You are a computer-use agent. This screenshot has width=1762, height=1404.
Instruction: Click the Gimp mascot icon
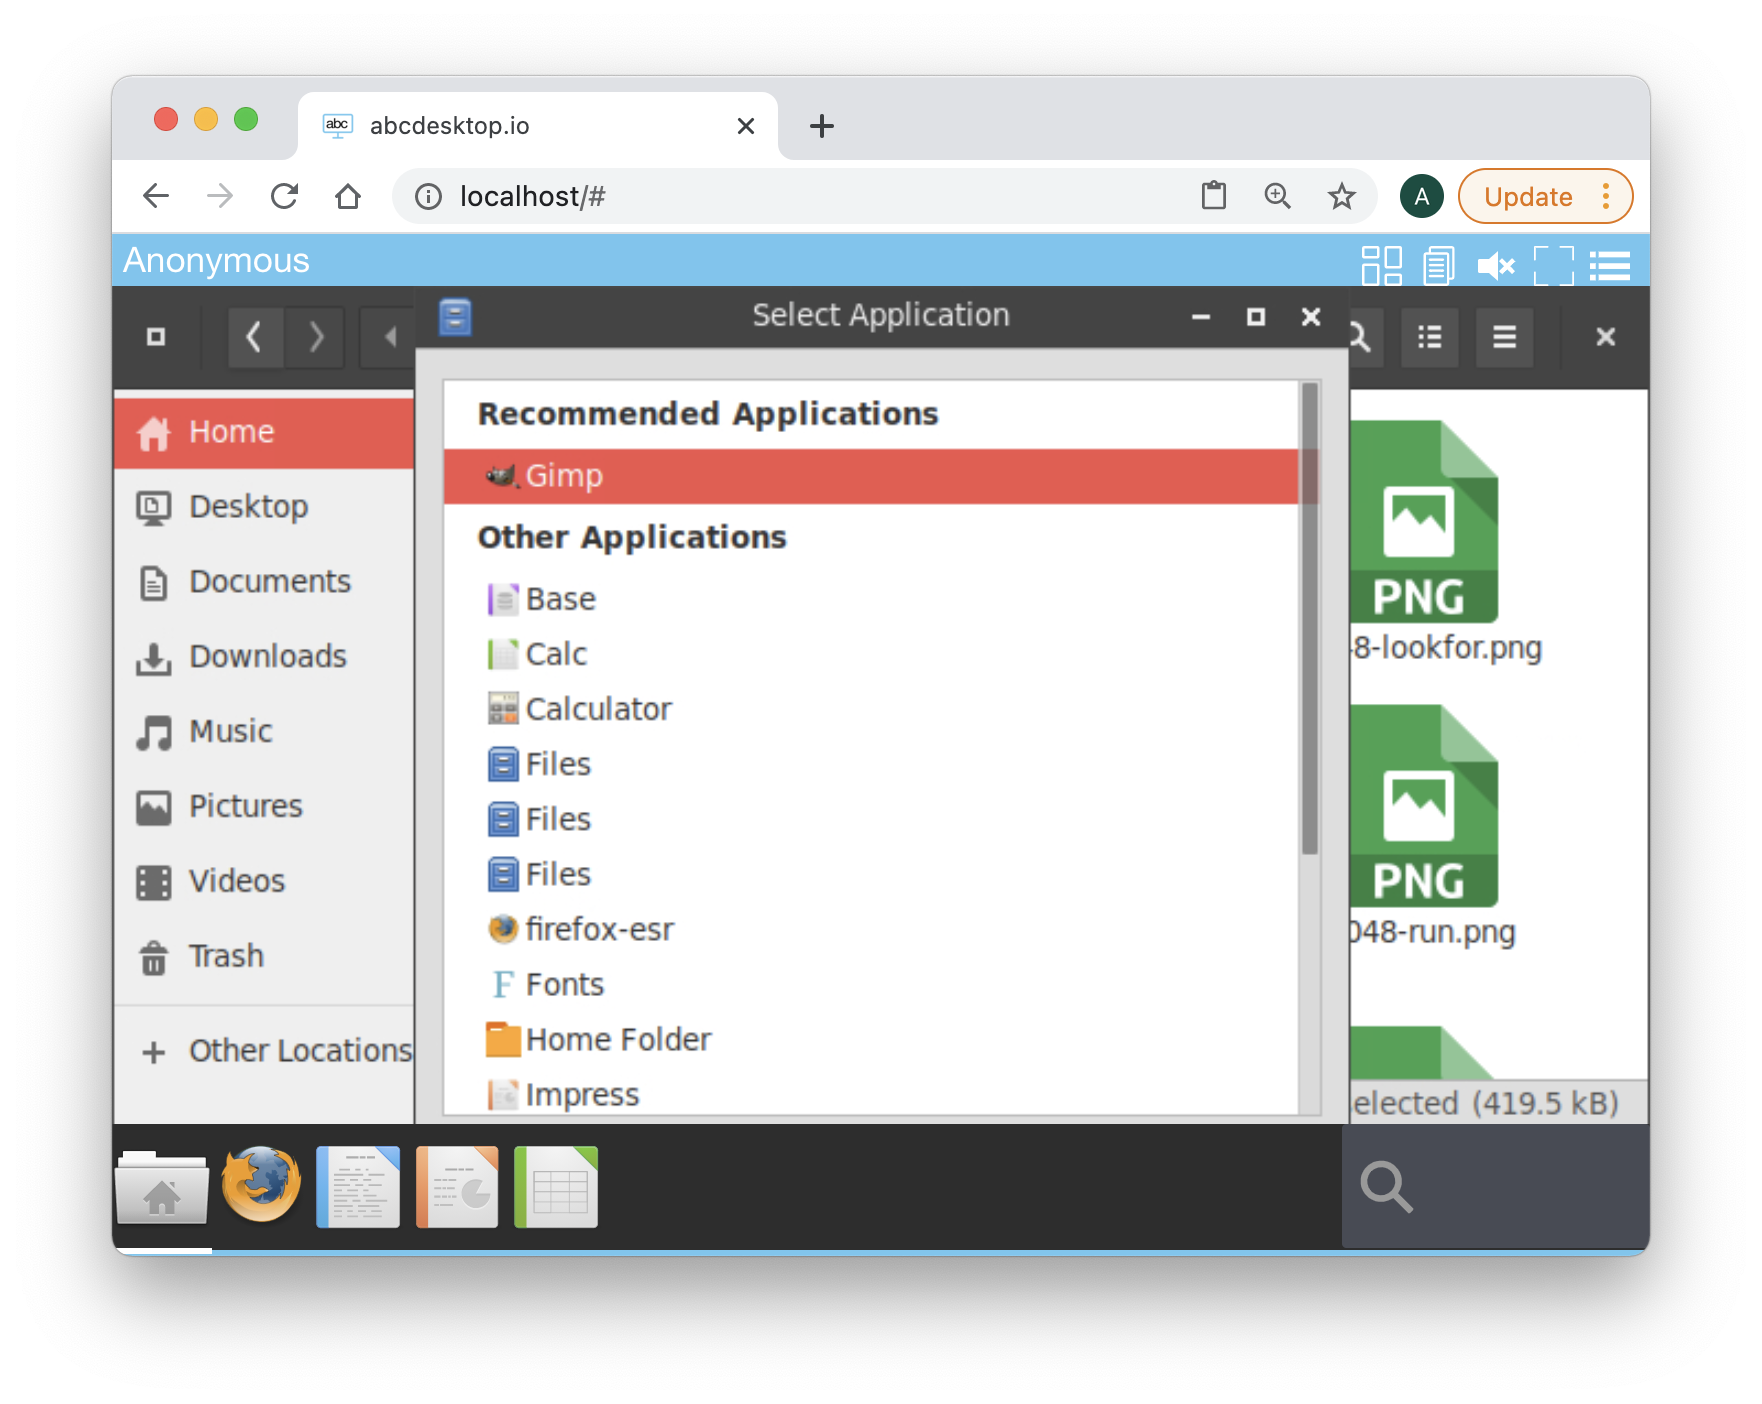click(x=502, y=475)
